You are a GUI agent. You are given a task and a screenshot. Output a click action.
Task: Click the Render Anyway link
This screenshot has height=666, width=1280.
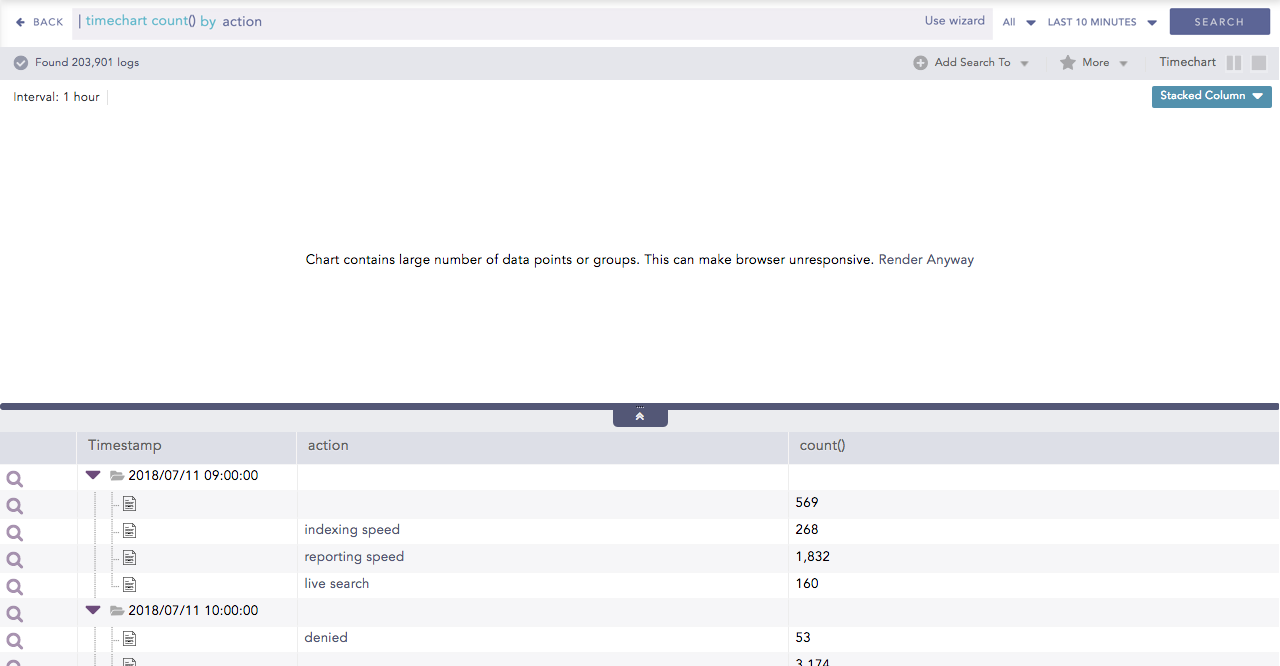pyautogui.click(x=926, y=260)
